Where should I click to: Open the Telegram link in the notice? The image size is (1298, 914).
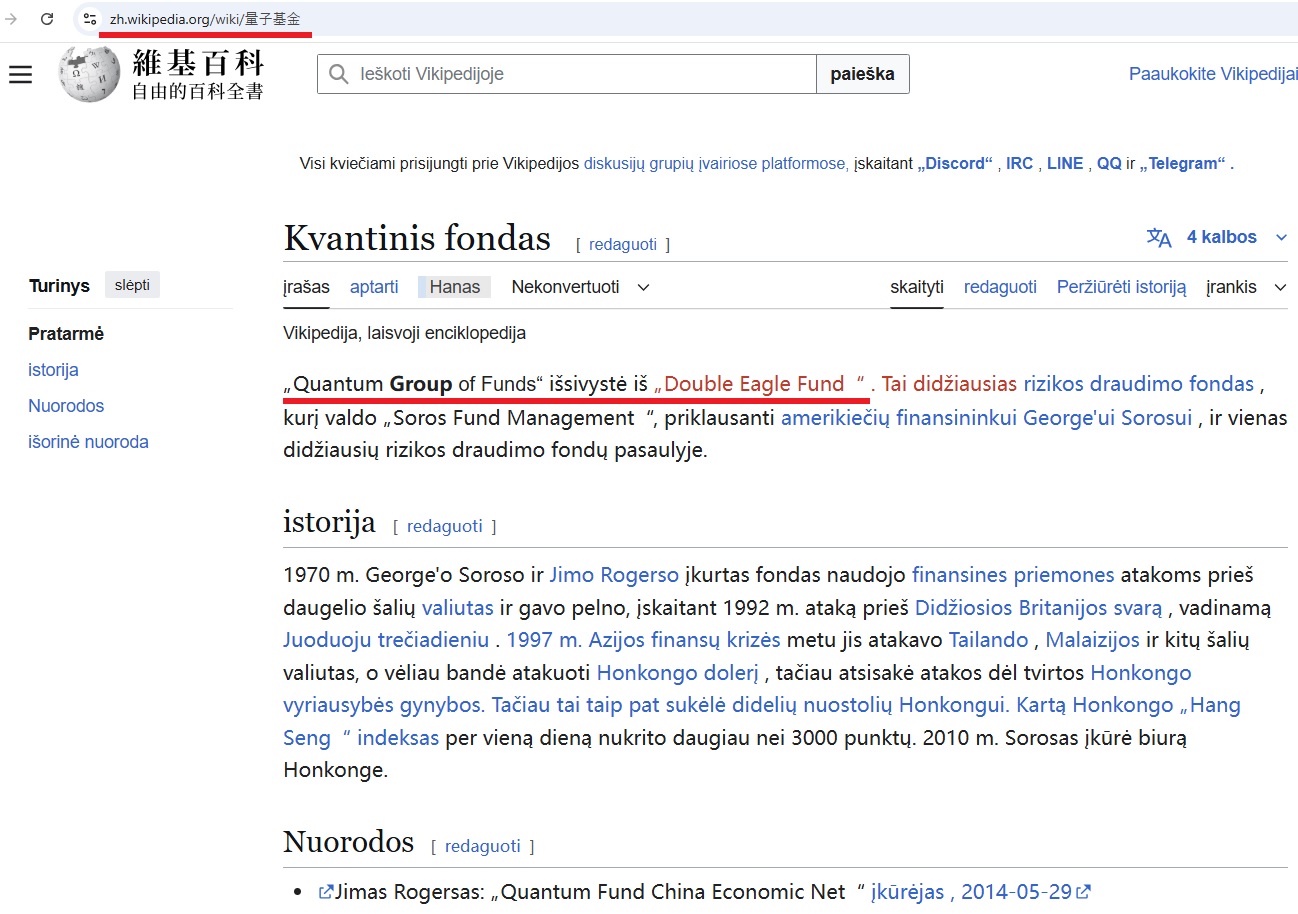tap(1182, 164)
